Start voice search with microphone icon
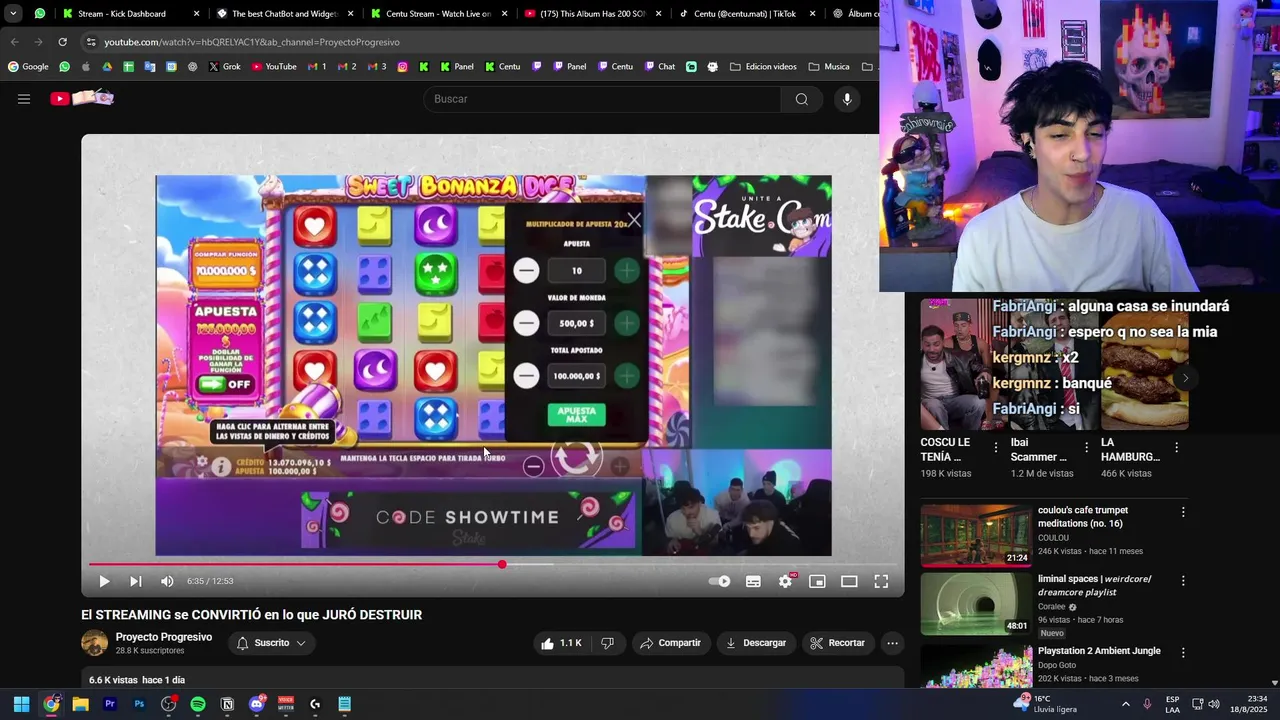The height and width of the screenshot is (720, 1280). click(x=847, y=99)
